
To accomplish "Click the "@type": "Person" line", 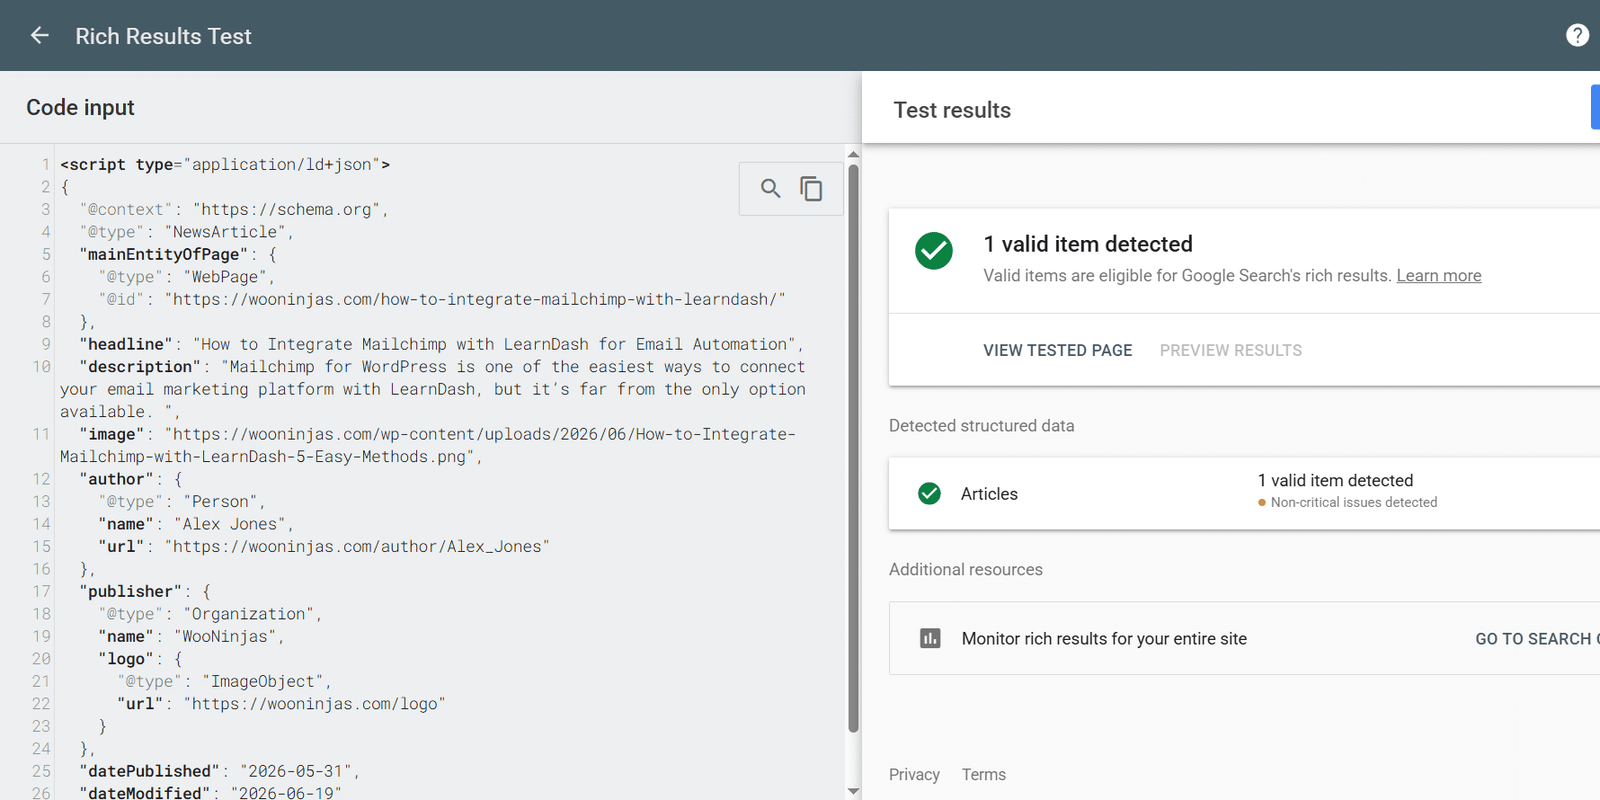I will (x=182, y=501).
